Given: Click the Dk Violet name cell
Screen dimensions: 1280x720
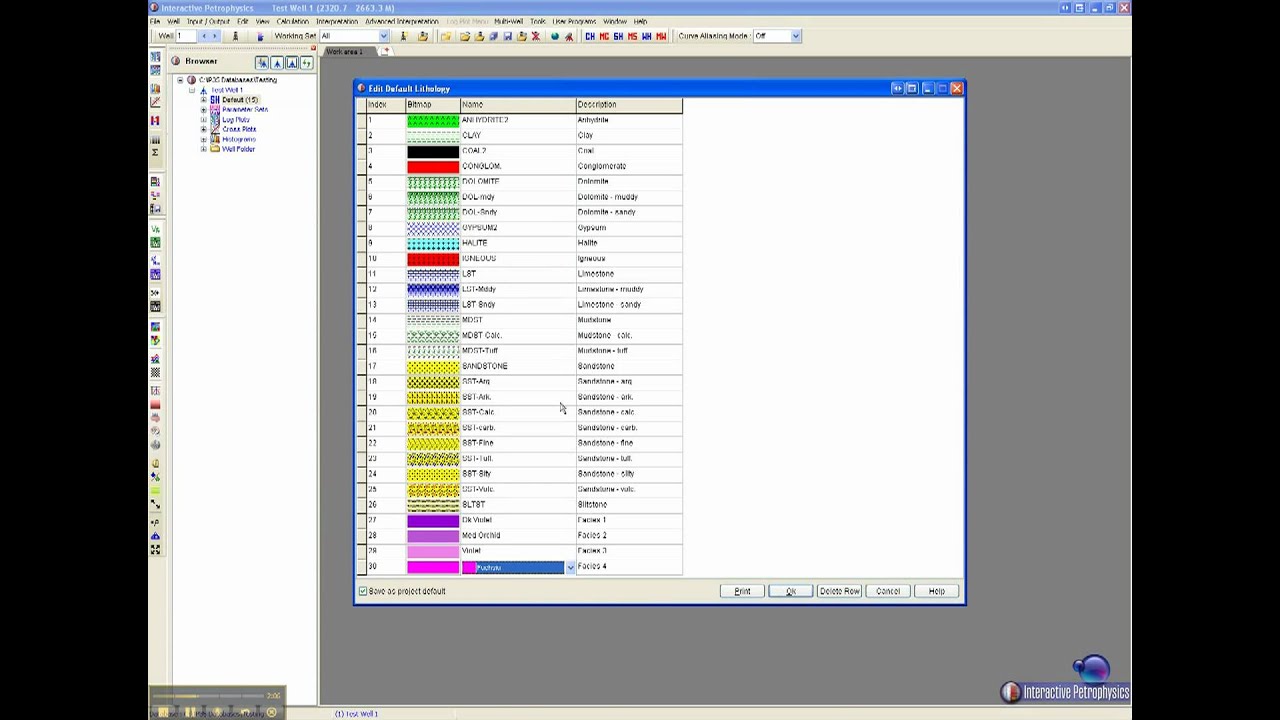Looking at the screenshot, I should coord(518,520).
